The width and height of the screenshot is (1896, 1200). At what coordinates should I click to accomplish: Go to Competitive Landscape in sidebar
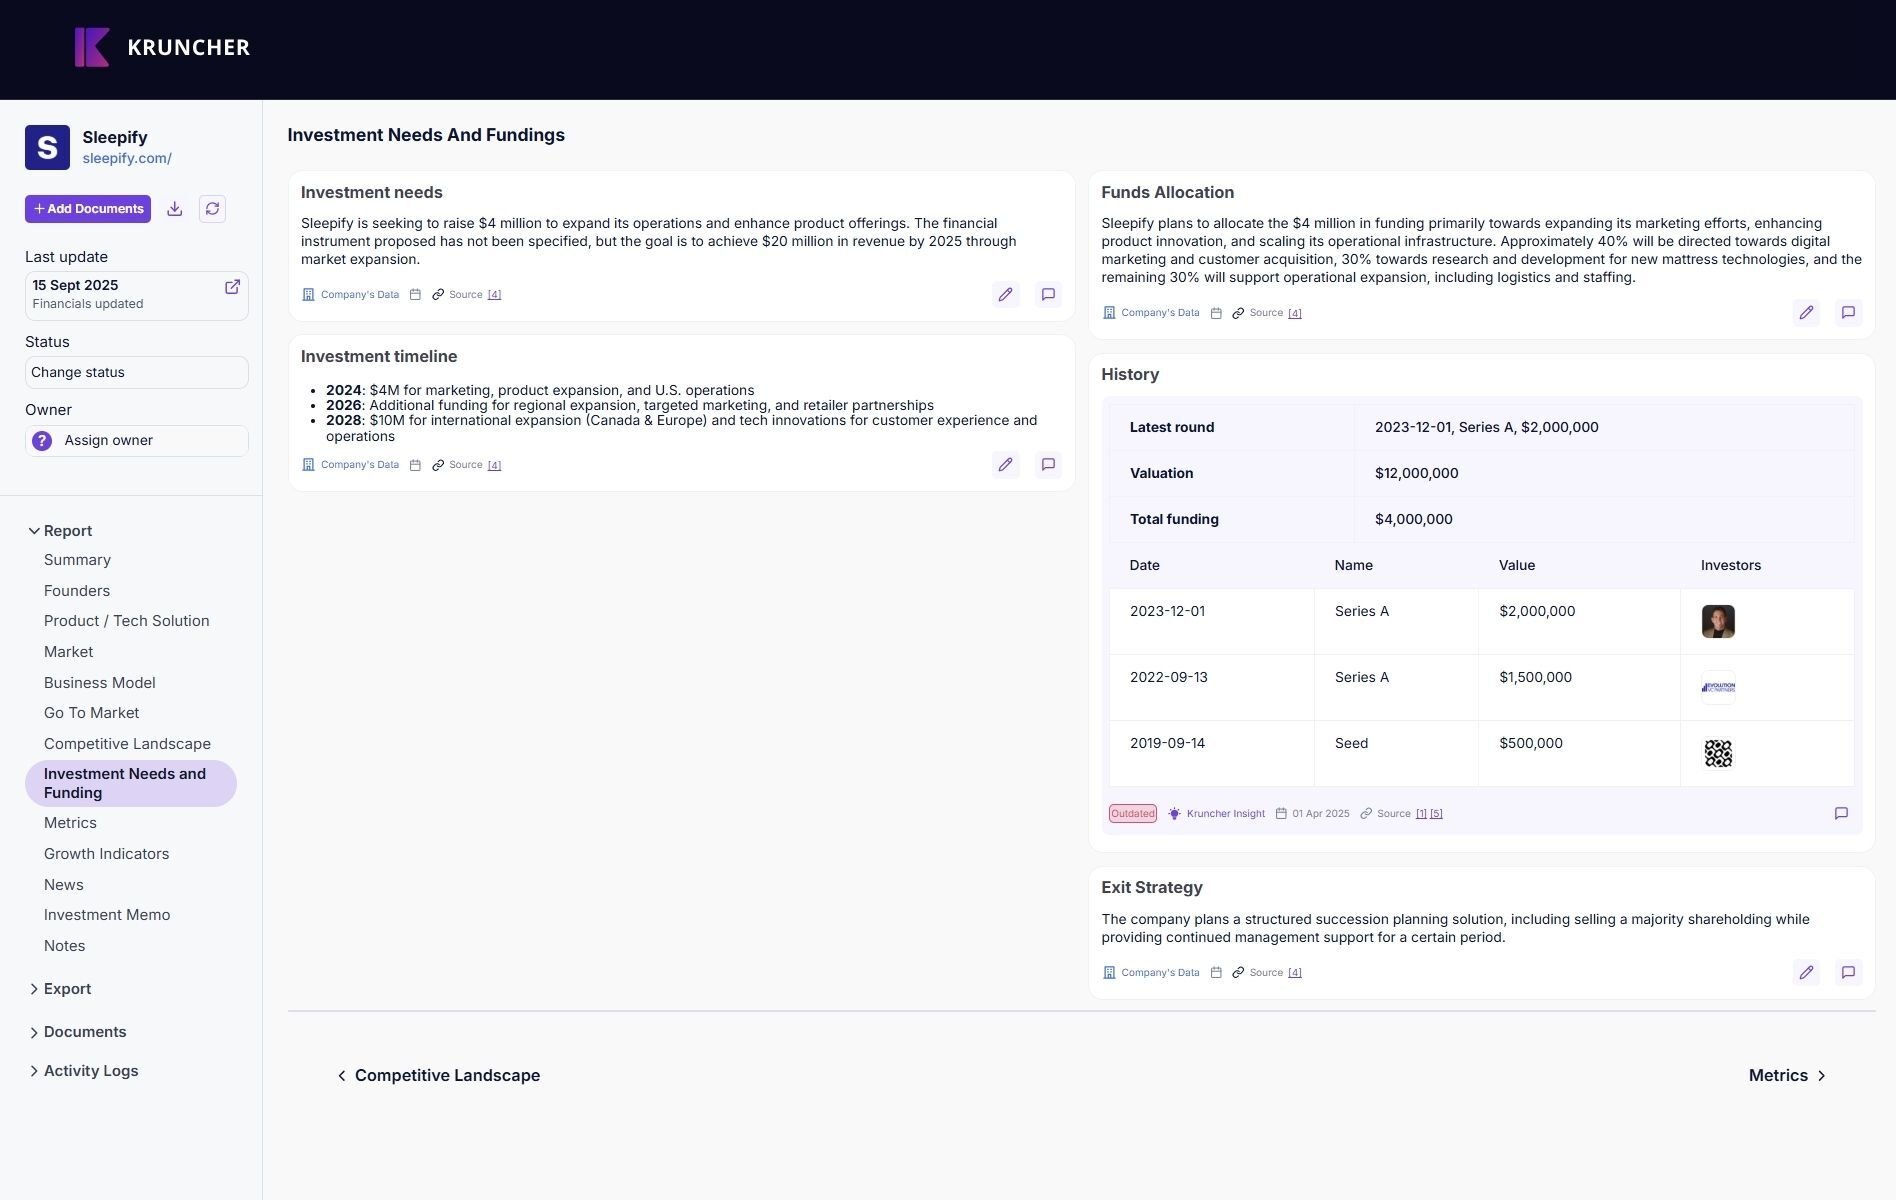[127, 744]
